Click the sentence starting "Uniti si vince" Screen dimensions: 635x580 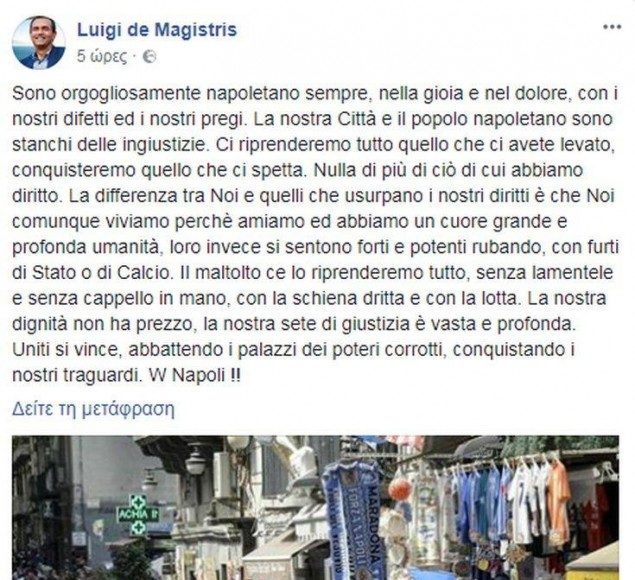tap(294, 363)
